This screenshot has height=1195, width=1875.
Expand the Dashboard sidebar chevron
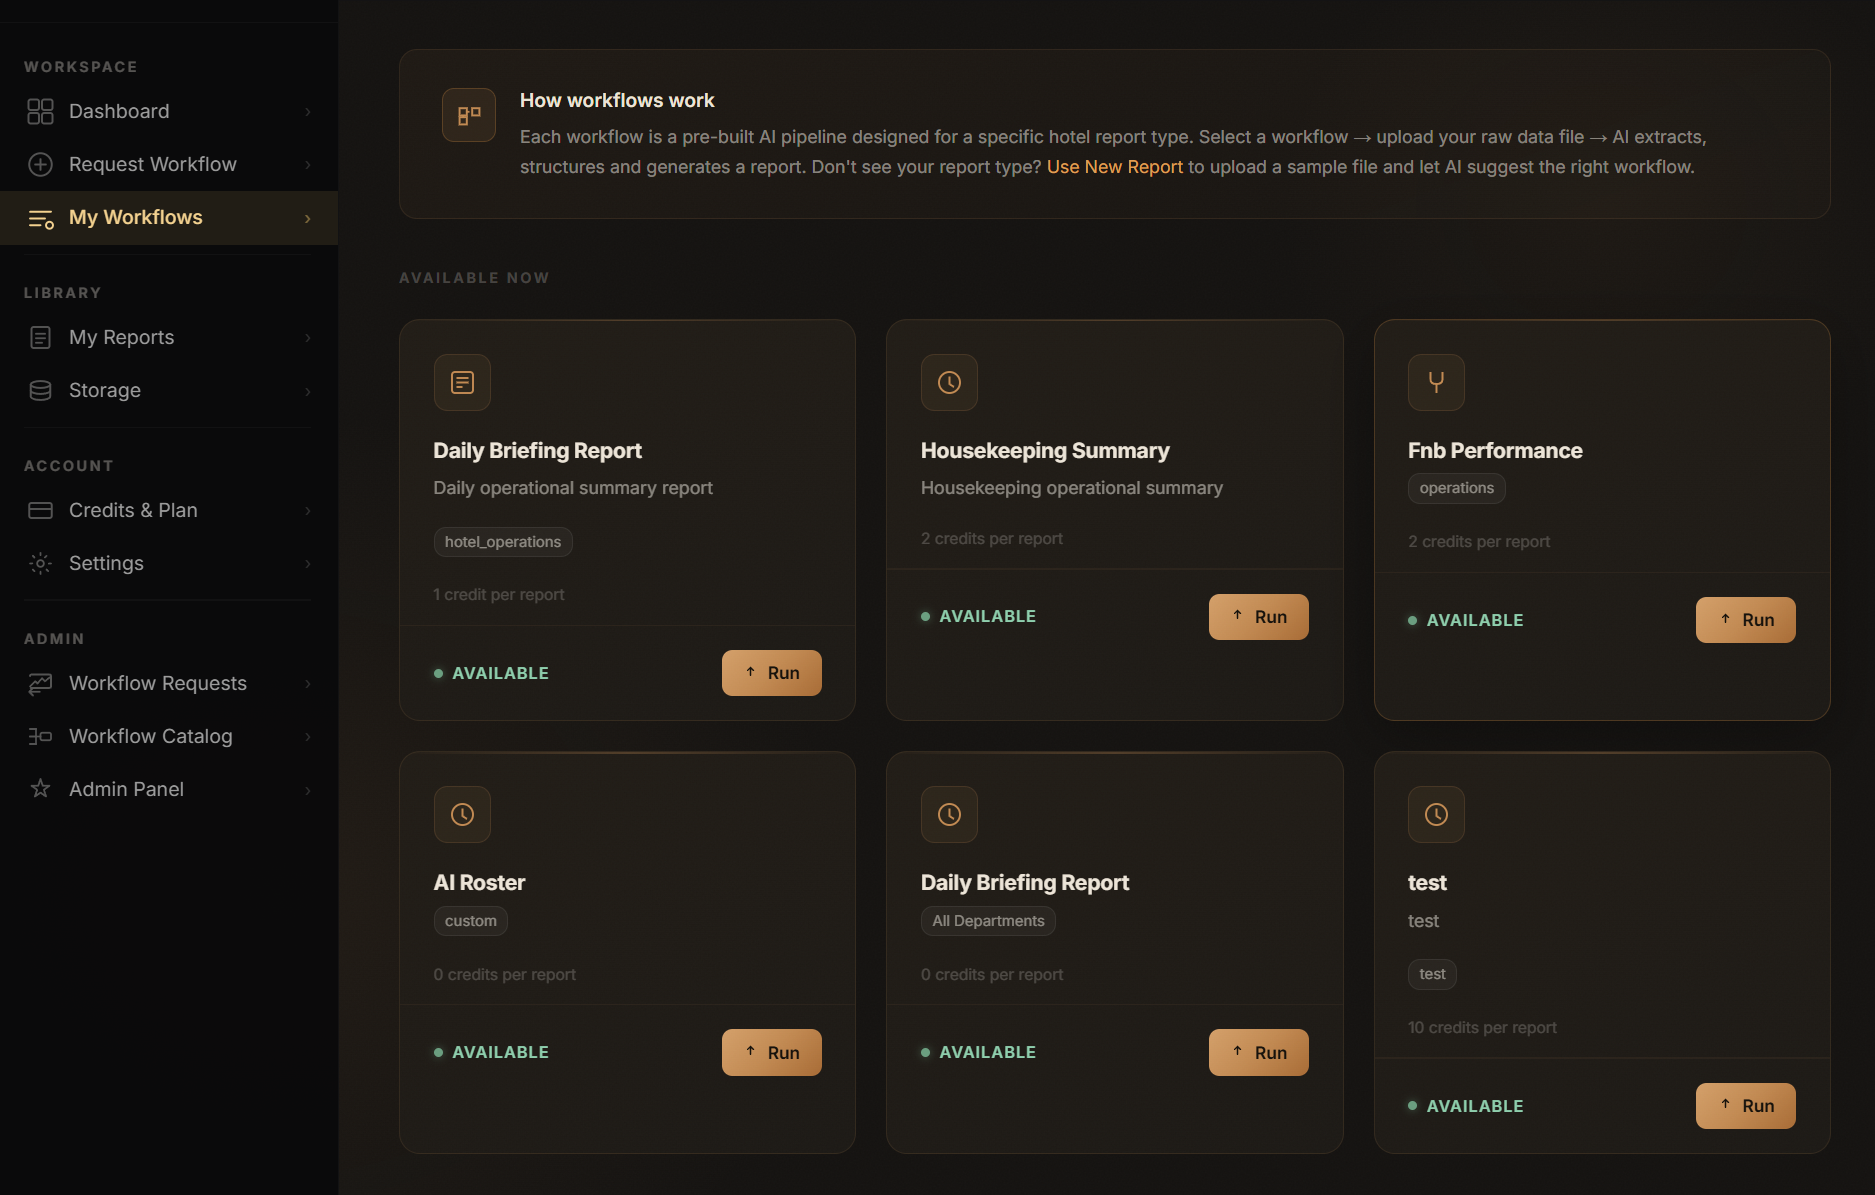click(307, 112)
